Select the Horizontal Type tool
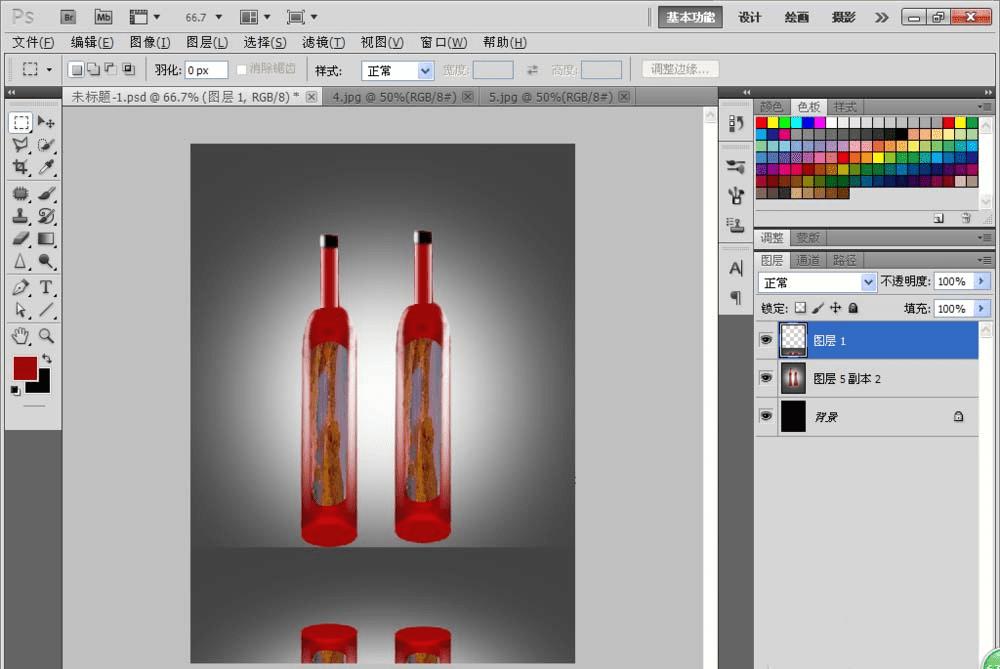1000x669 pixels. 46,287
